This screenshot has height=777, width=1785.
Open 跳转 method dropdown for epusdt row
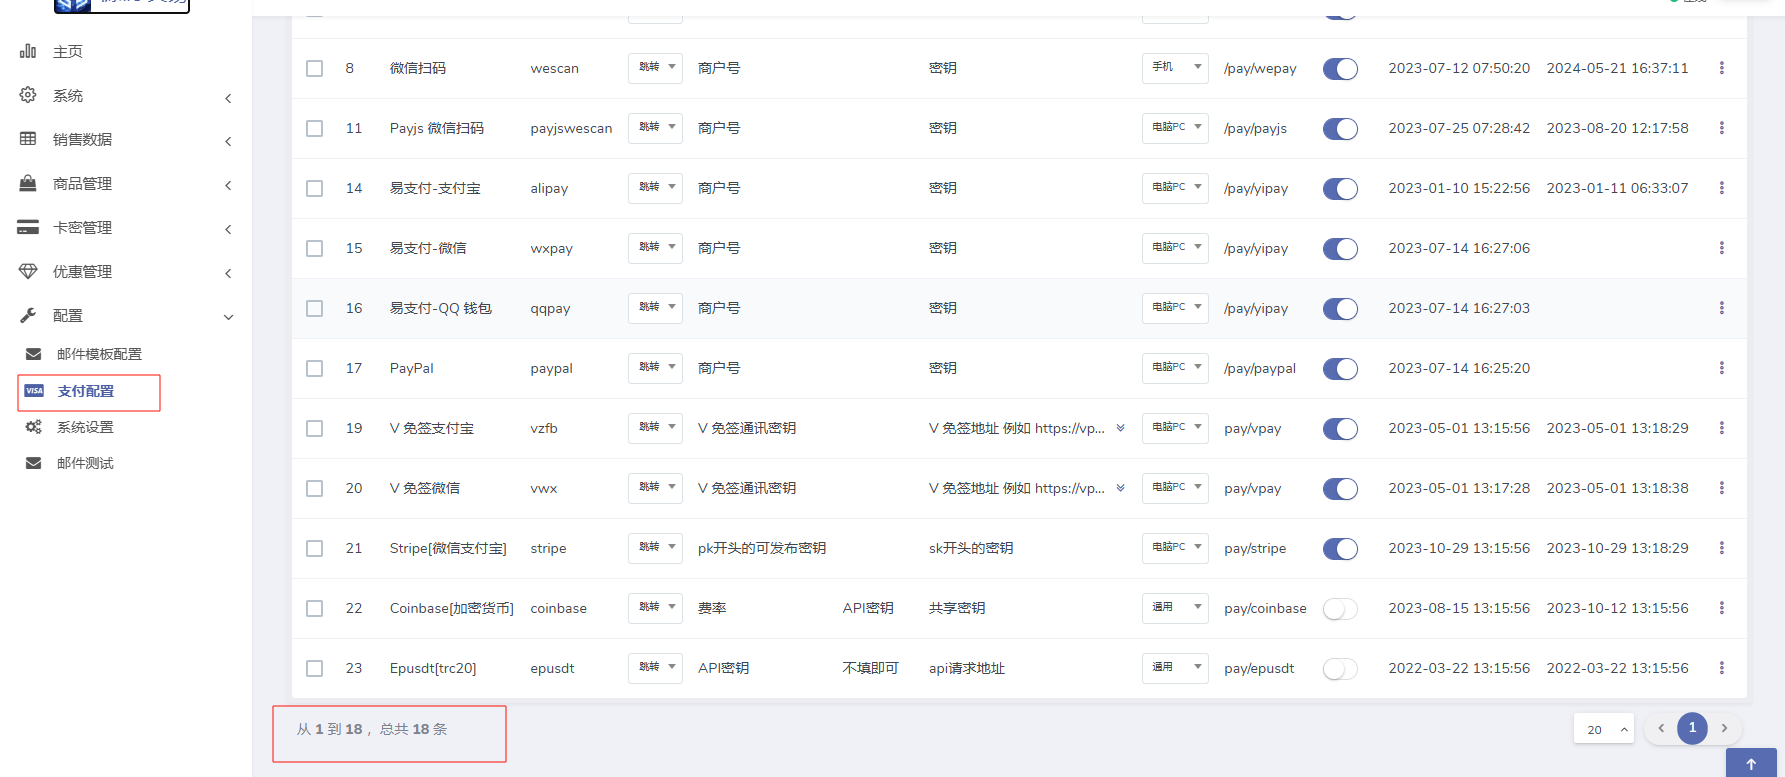[x=655, y=668]
